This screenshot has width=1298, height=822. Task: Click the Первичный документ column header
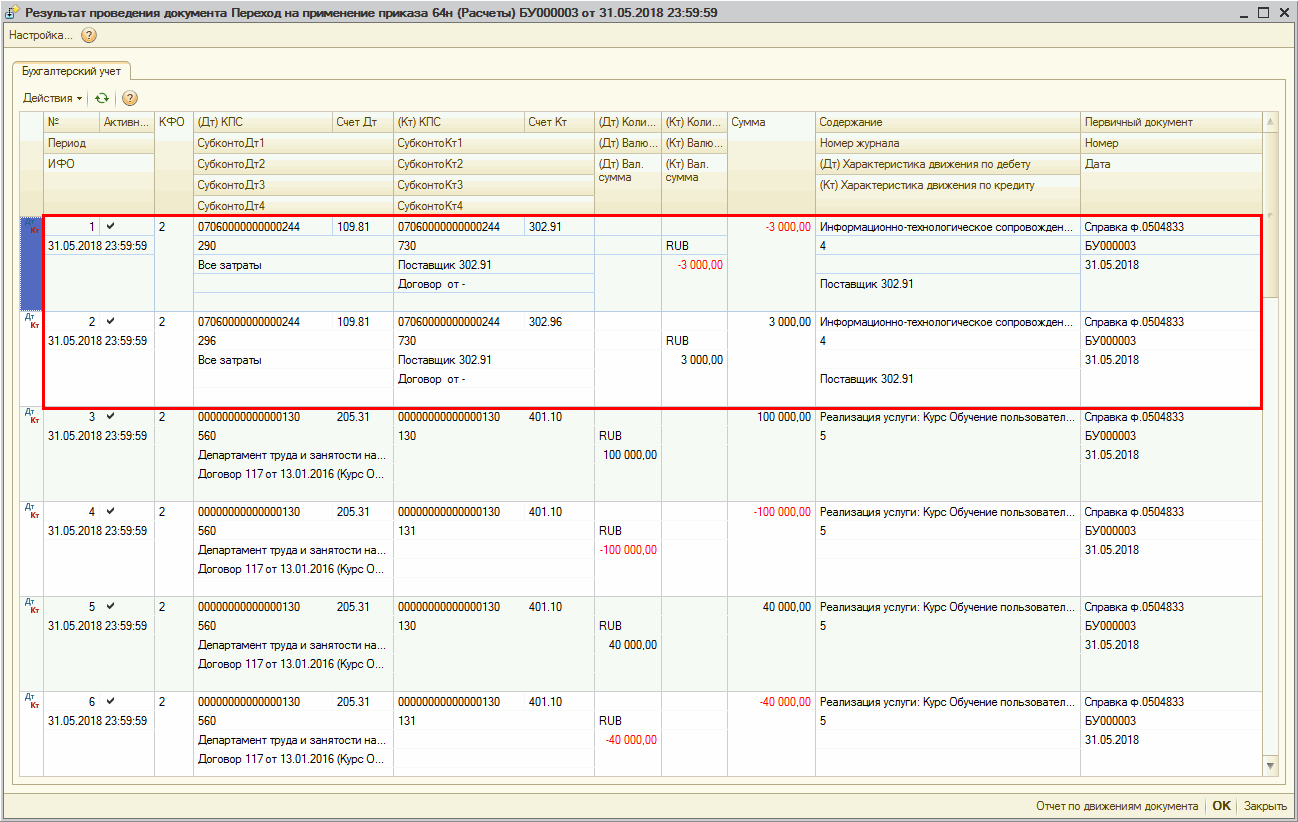click(x=1171, y=122)
